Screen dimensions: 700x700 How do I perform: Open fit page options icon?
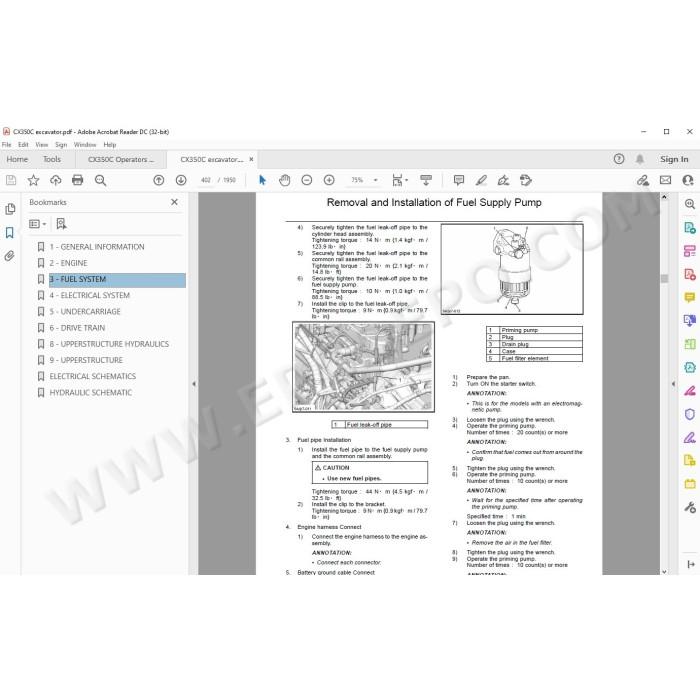(400, 180)
